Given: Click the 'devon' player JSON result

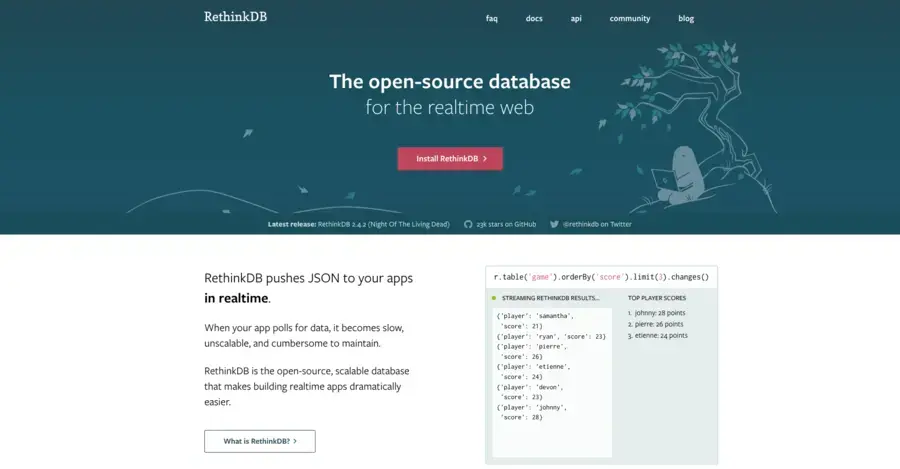Looking at the screenshot, I should 530,392.
